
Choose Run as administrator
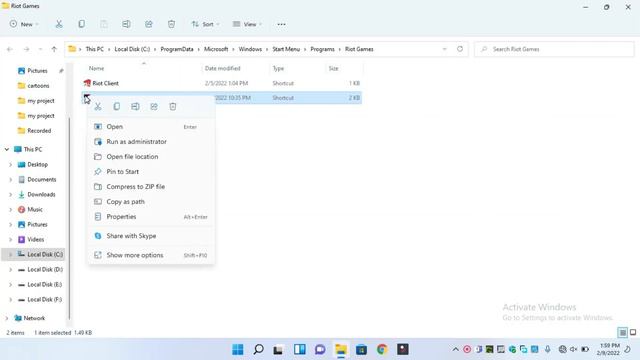pos(151,142)
